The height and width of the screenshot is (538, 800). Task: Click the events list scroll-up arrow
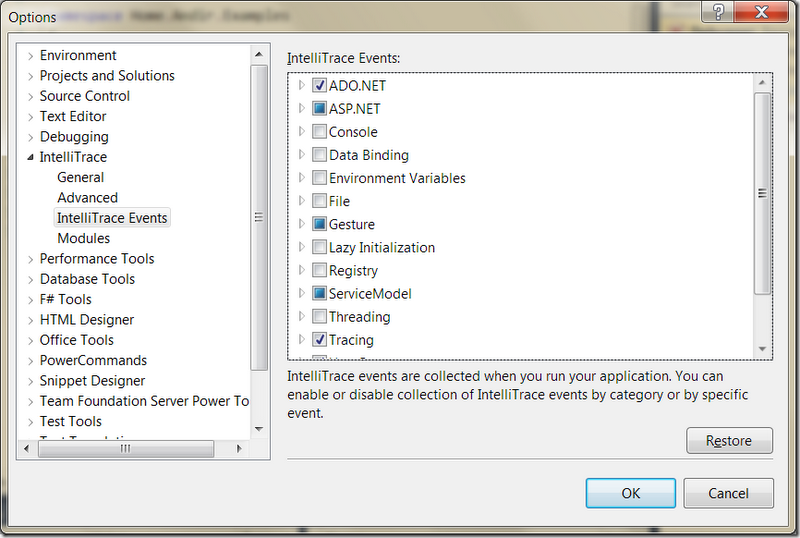coord(762,83)
